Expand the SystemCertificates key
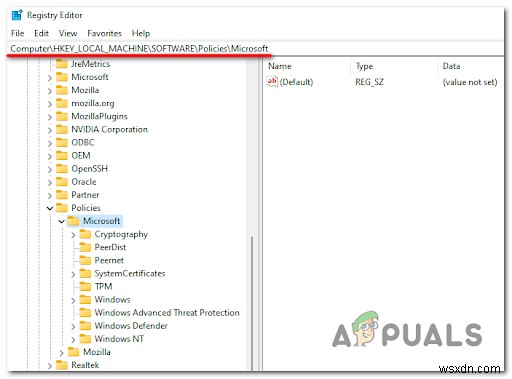Viewport: 512px width, 379px height. point(73,274)
